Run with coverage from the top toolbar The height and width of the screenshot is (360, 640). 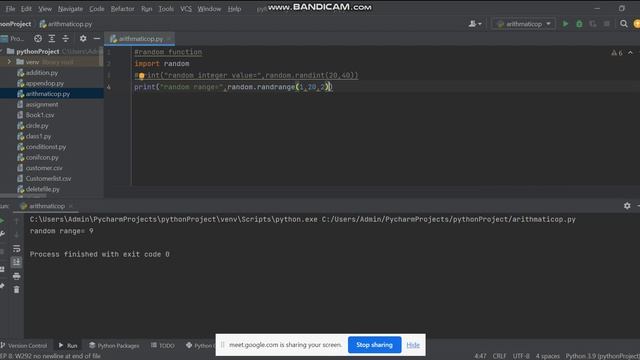[x=593, y=24]
